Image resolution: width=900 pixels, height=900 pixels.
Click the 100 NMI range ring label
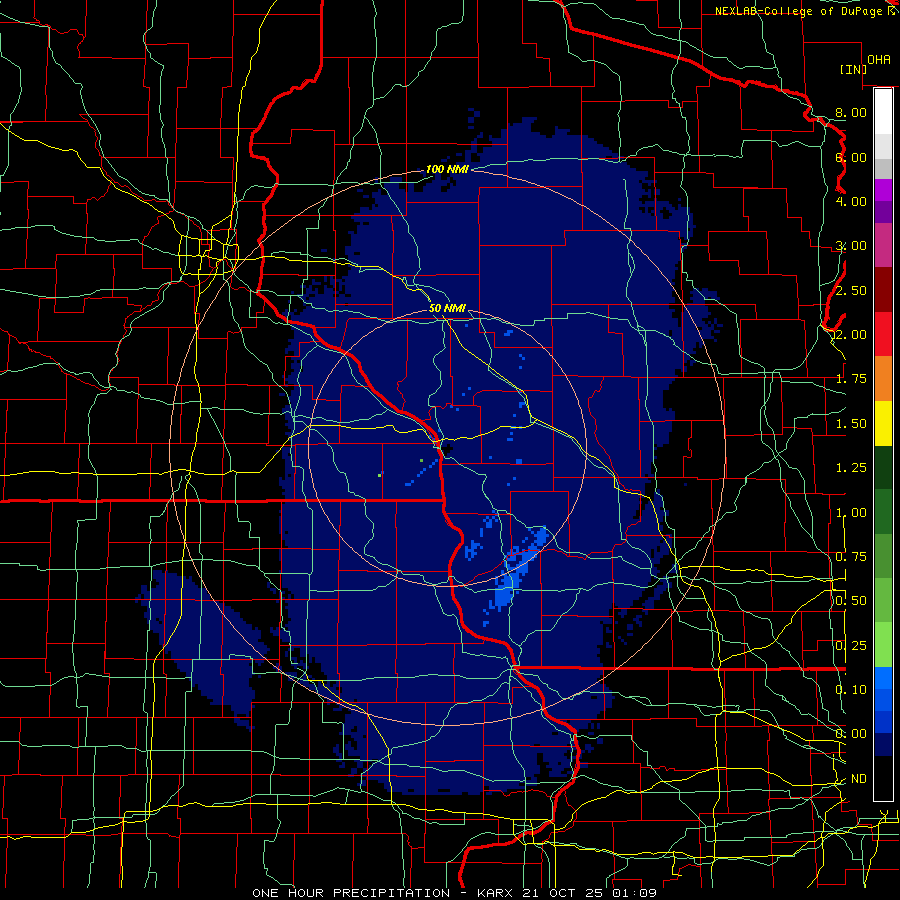447,169
